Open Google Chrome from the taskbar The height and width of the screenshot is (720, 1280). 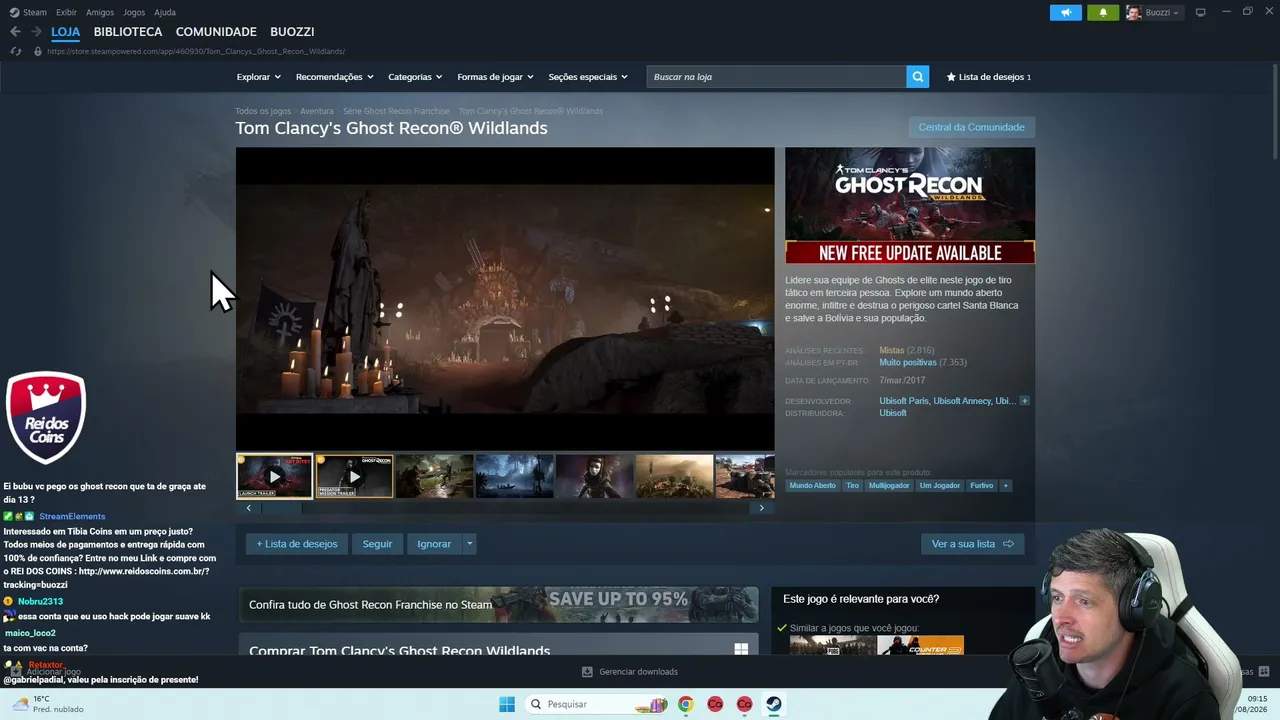[685, 704]
